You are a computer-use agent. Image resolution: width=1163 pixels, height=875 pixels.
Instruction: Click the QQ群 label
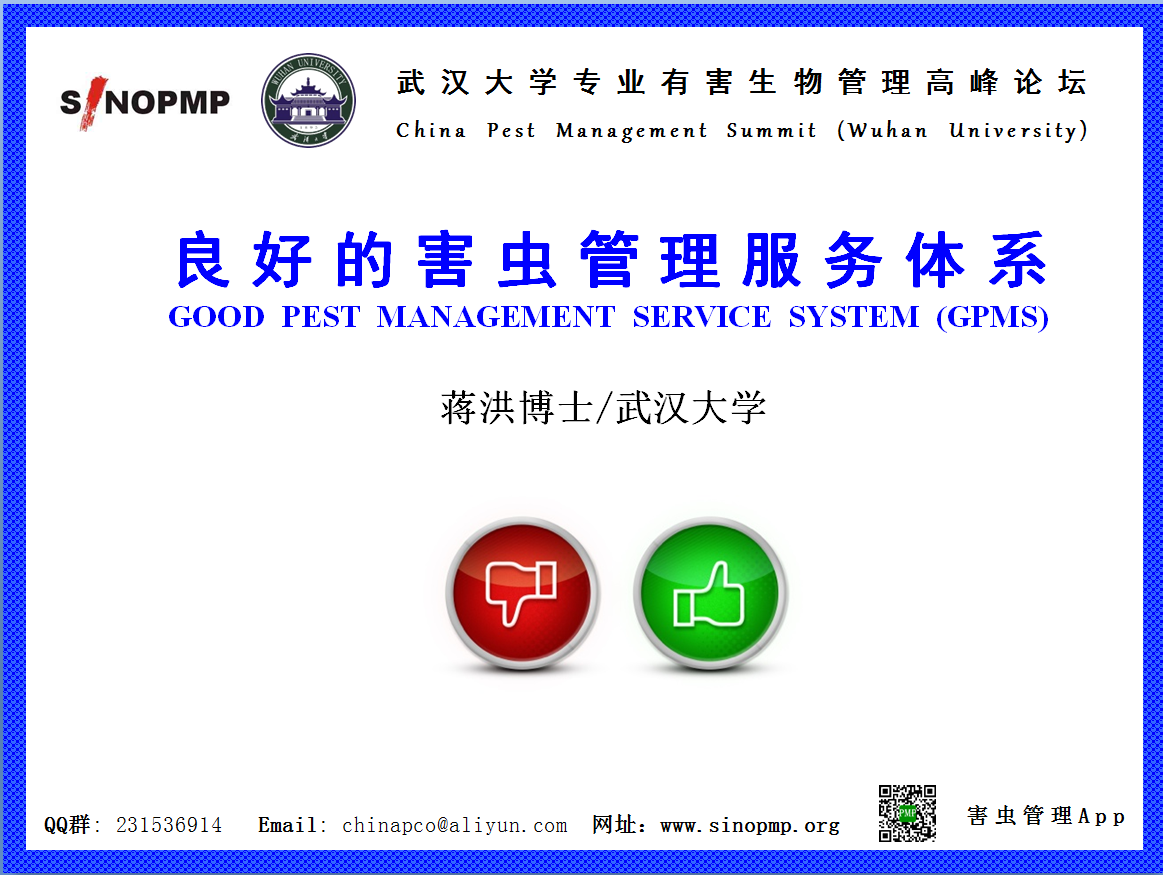67,825
